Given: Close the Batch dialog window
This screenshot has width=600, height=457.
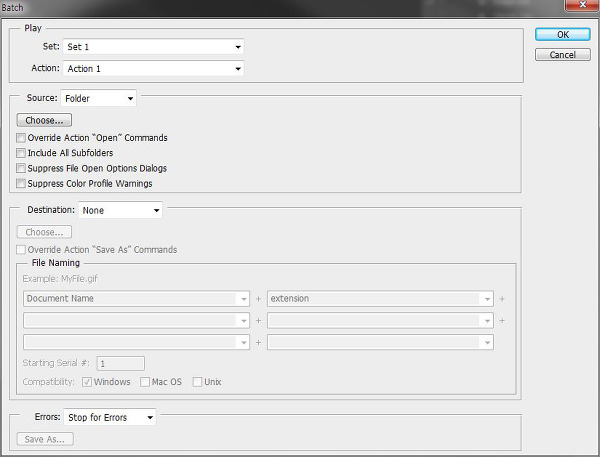Looking at the screenshot, I should click(x=582, y=5).
